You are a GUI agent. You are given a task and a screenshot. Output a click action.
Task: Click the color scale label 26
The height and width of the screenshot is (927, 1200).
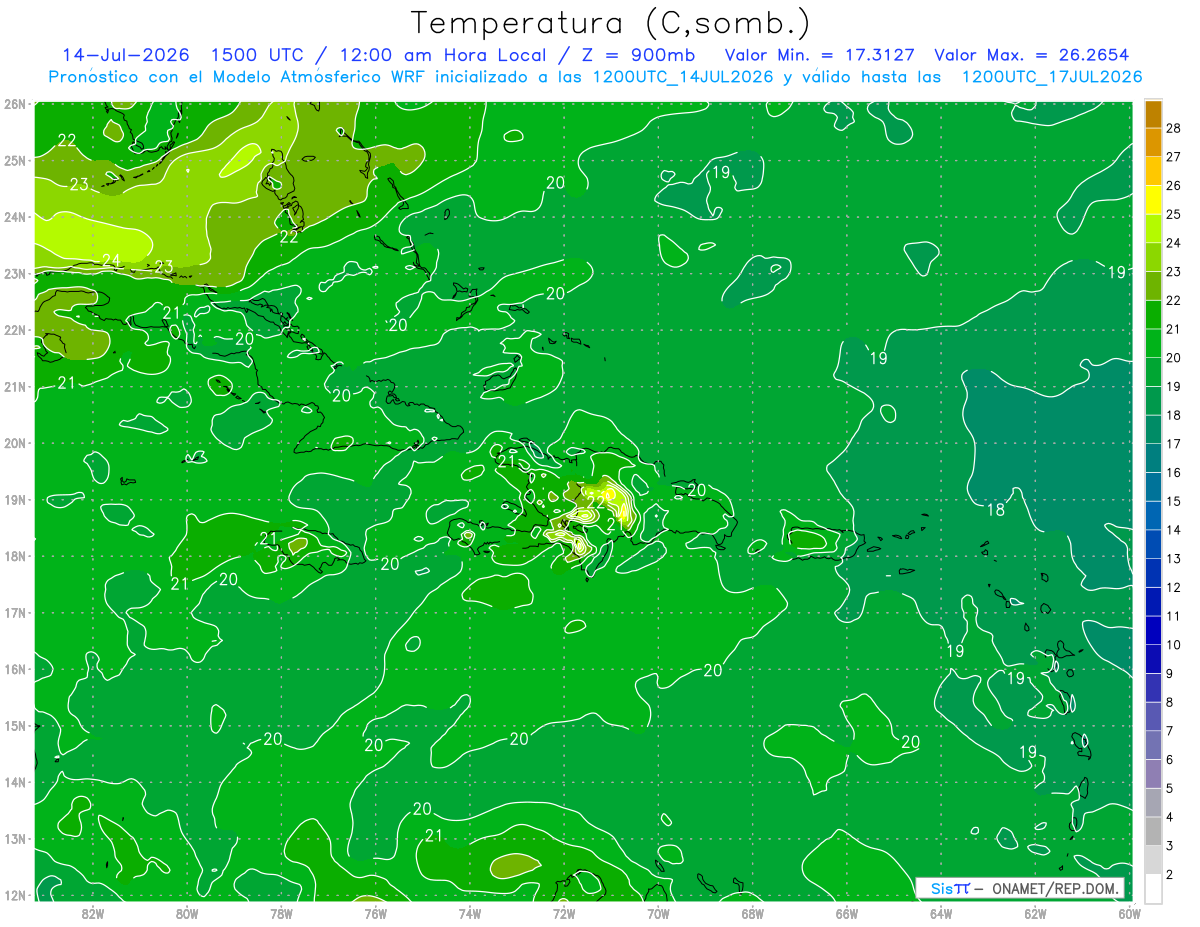coord(1173,186)
